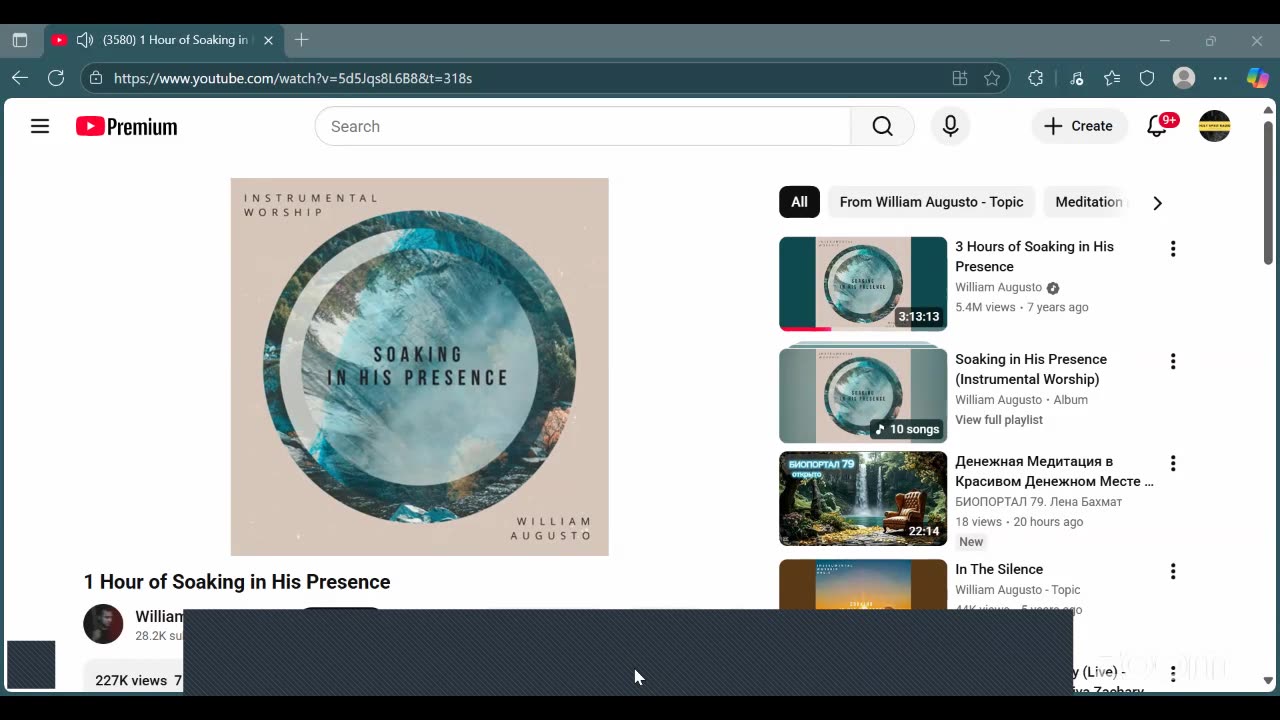1280x720 pixels.
Task: Close the YouTube browser tab
Action: click(268, 40)
